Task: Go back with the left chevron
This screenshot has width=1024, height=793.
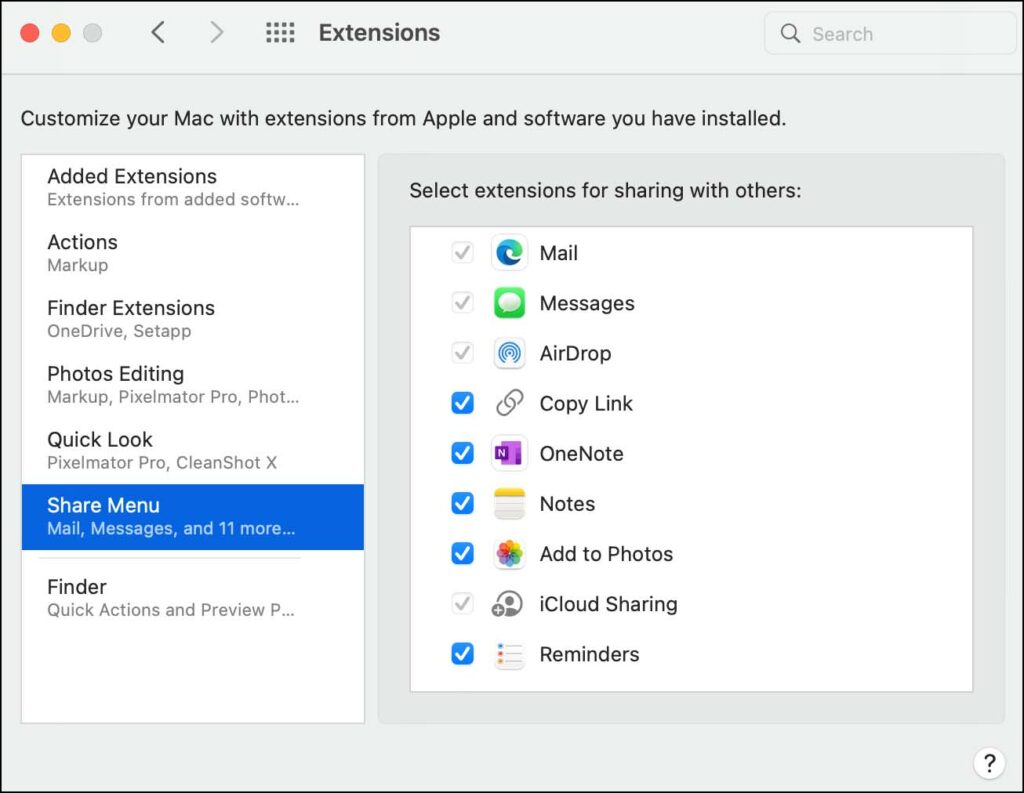Action: click(x=158, y=33)
